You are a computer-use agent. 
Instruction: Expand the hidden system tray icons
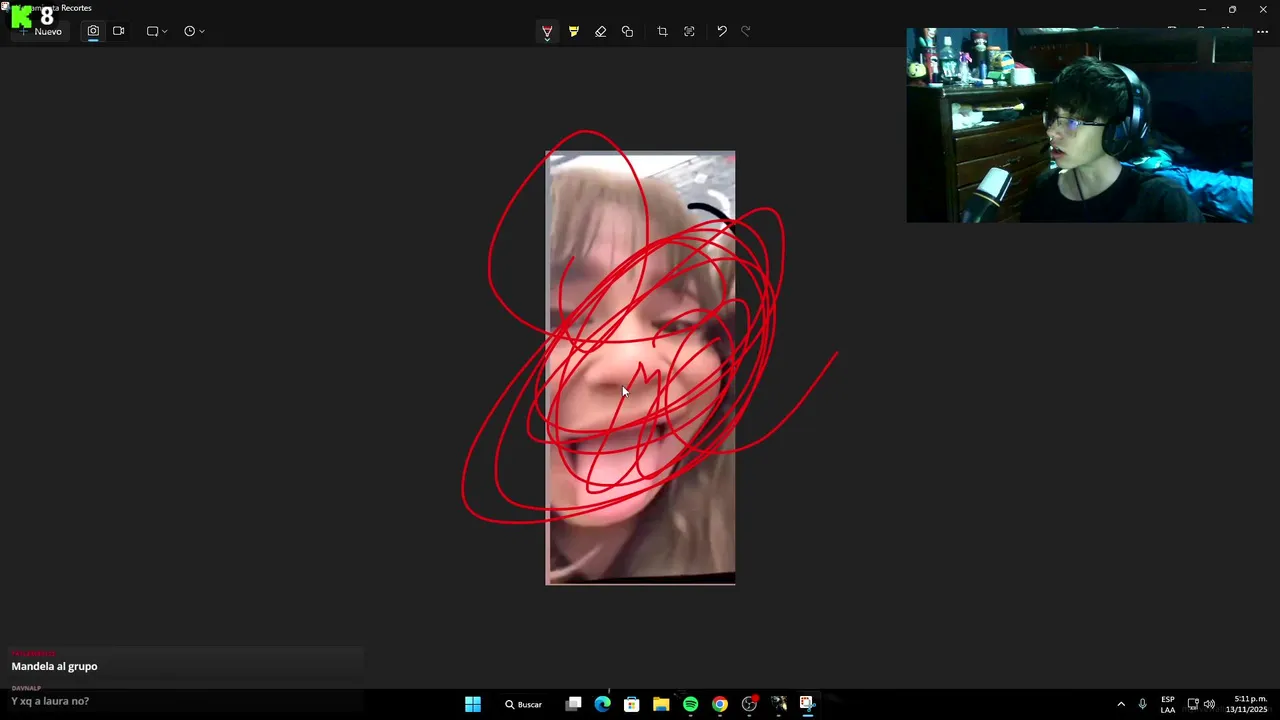click(x=1121, y=704)
